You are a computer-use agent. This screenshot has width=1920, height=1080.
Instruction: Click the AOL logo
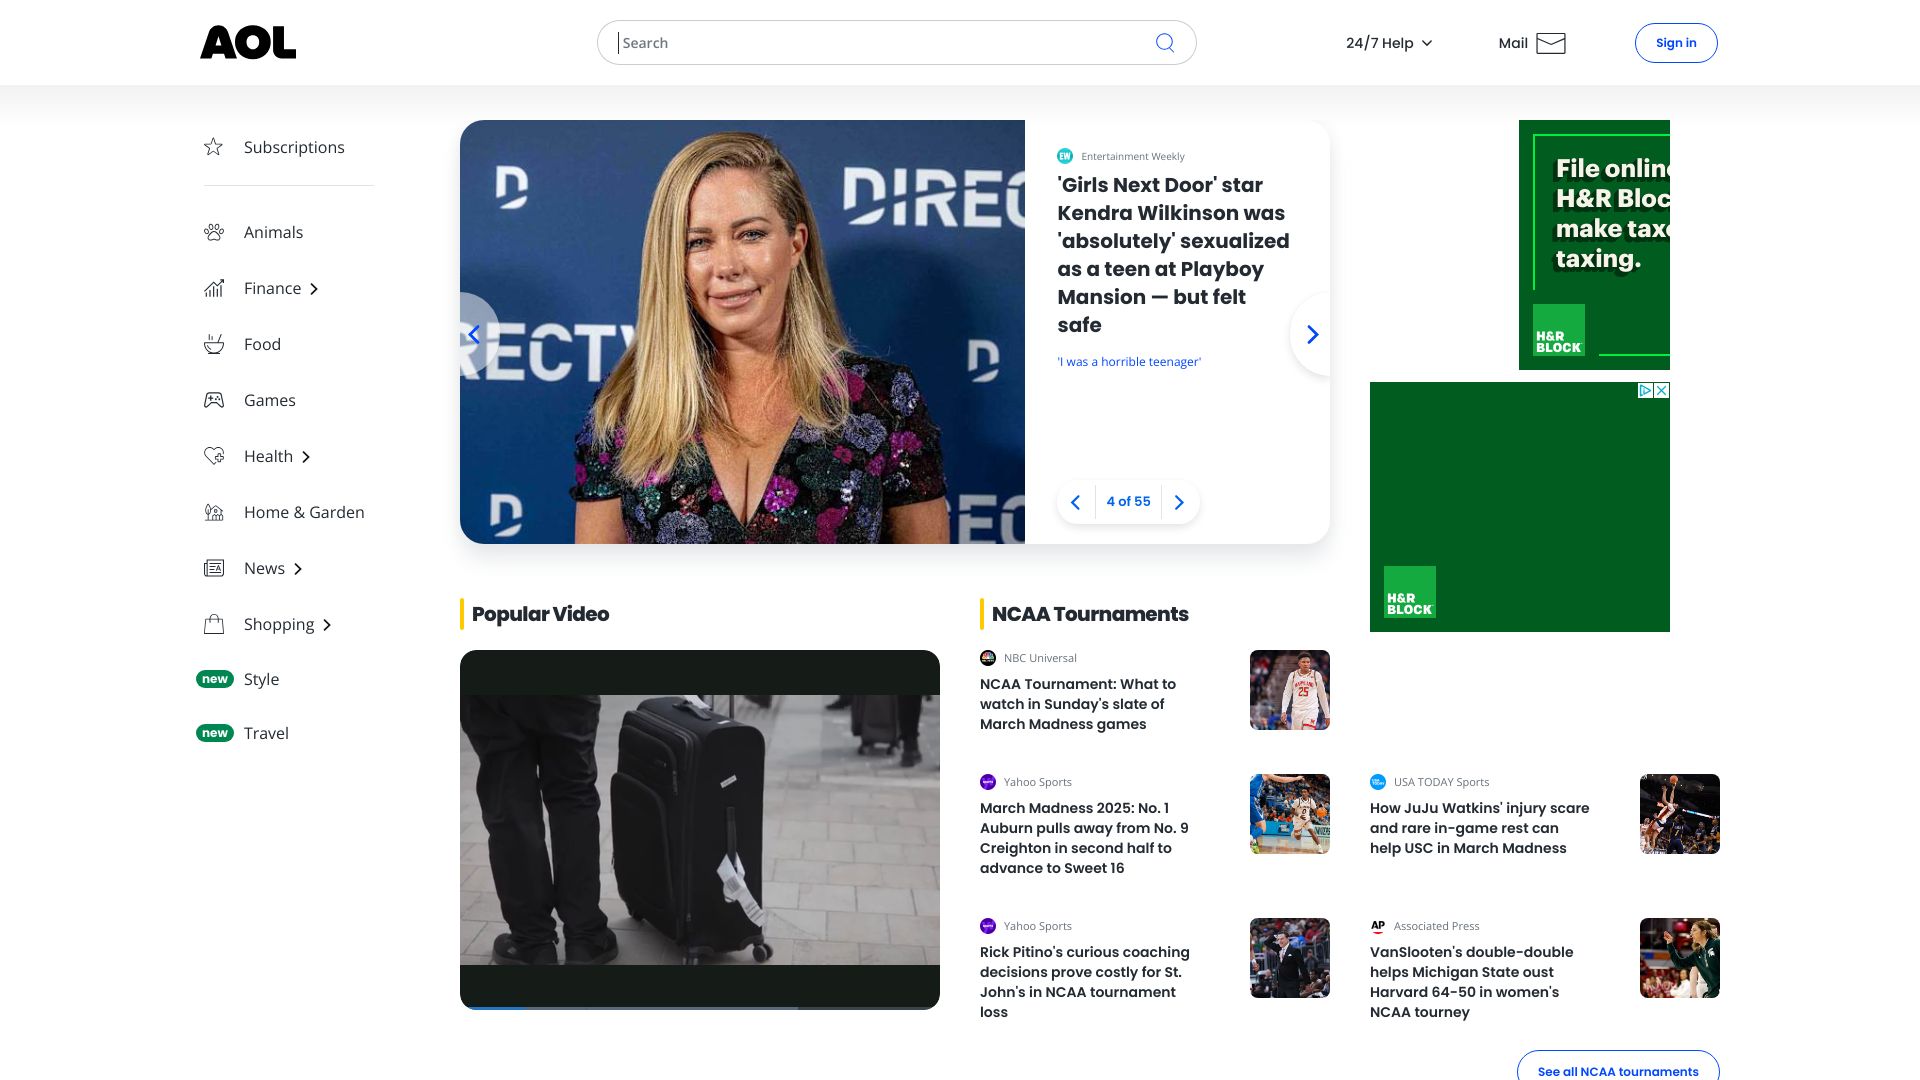[248, 43]
